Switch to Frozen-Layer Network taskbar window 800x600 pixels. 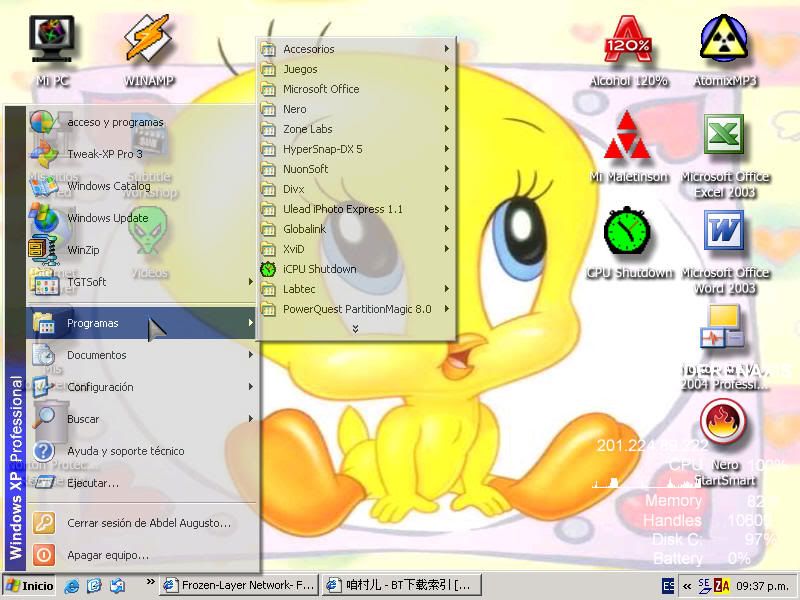239,585
